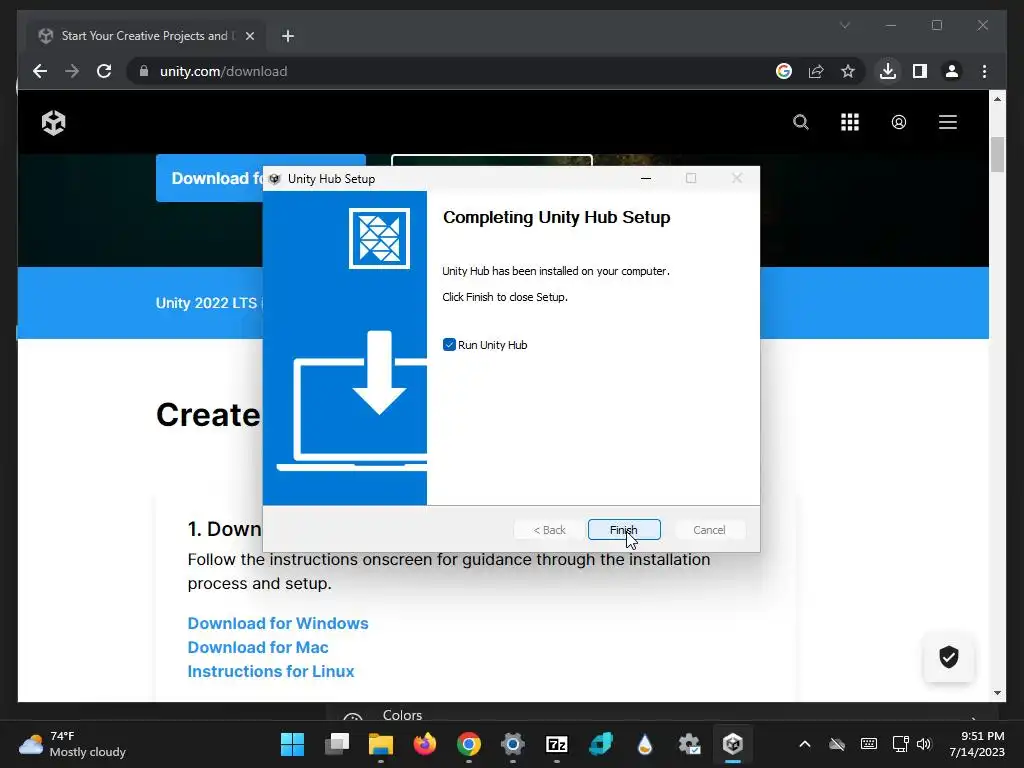Open the volume control in system tray
The width and height of the screenshot is (1024, 768).
pos(923,744)
